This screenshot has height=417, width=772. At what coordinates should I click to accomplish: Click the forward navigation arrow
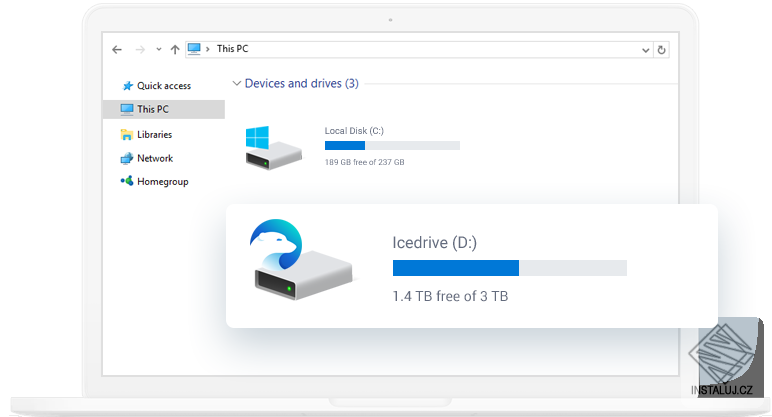pyautogui.click(x=140, y=49)
